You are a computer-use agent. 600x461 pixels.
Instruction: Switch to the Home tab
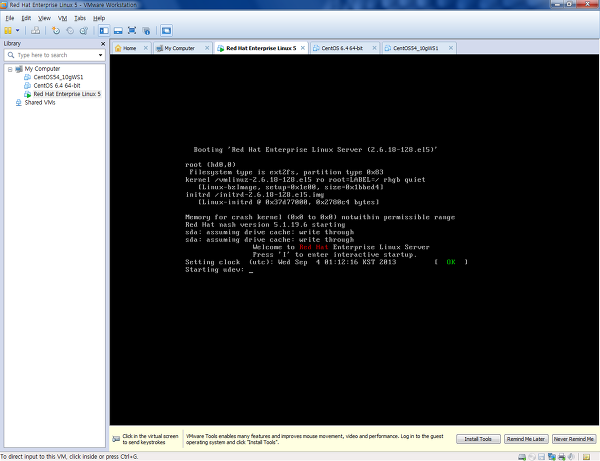tap(127, 48)
